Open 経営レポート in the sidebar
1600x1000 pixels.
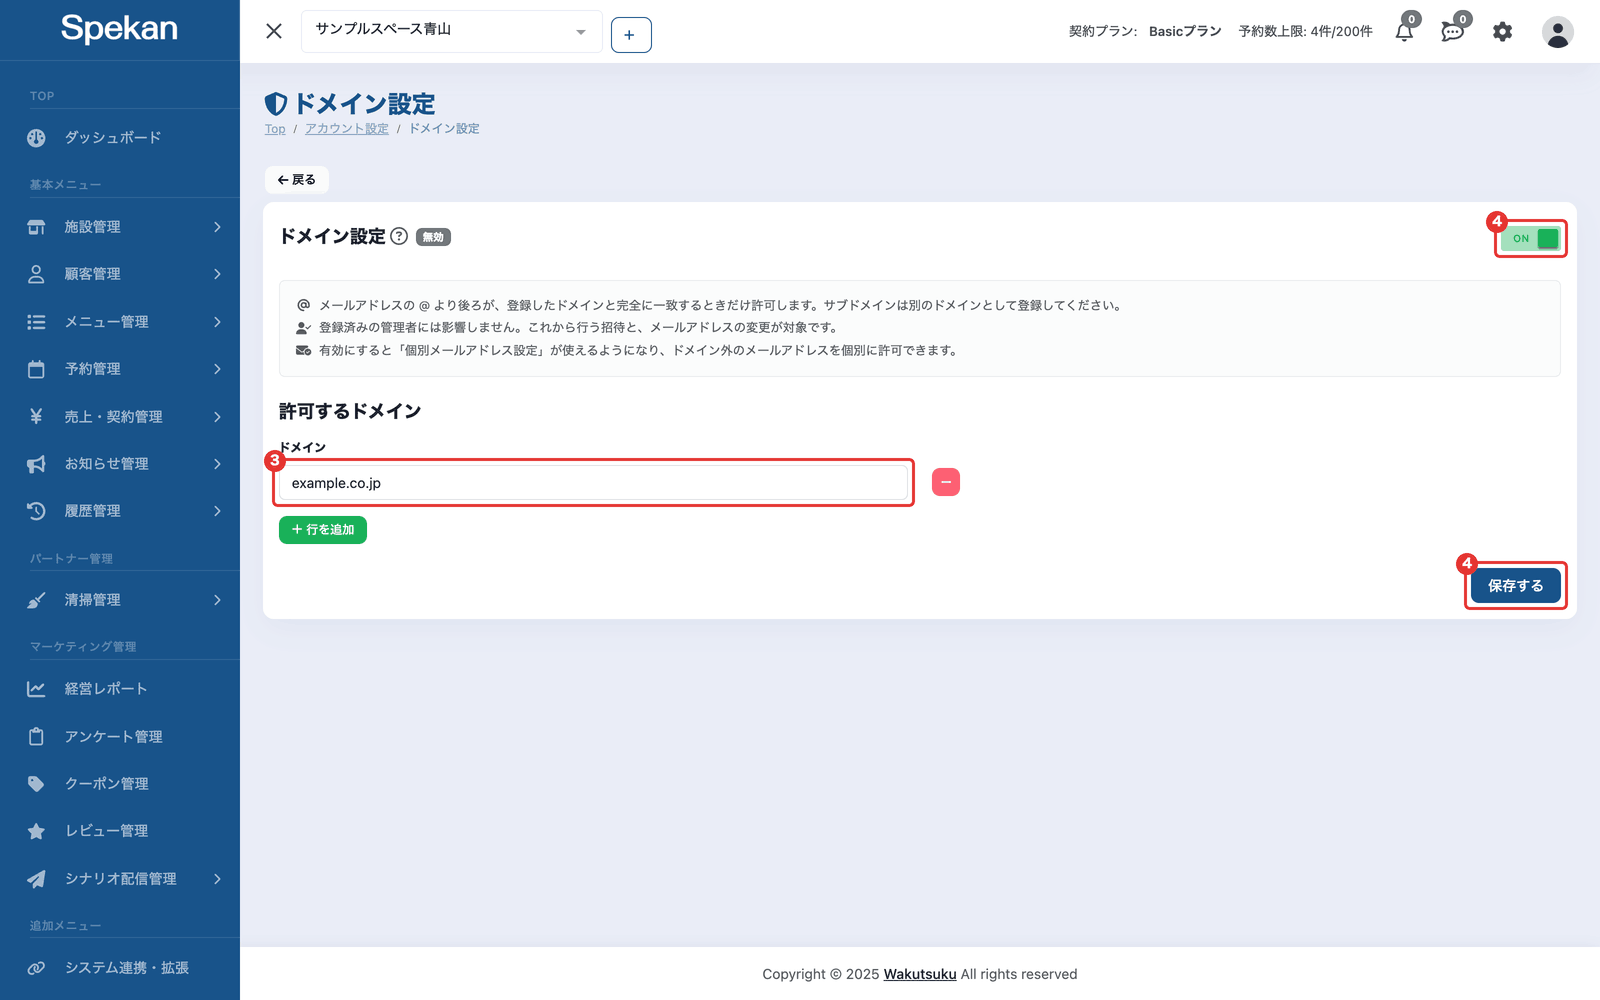coord(120,689)
